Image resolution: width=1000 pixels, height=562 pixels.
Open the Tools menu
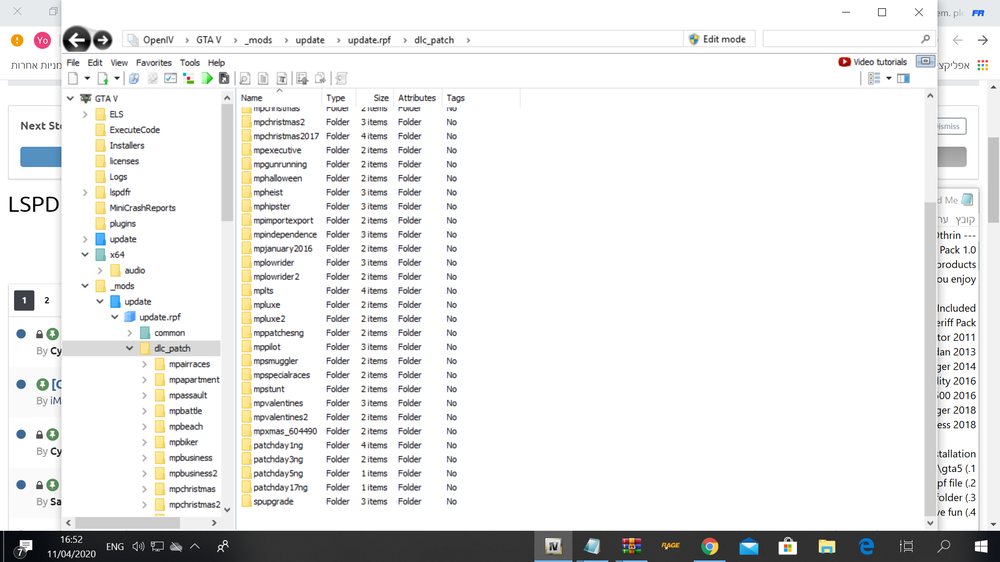click(190, 62)
